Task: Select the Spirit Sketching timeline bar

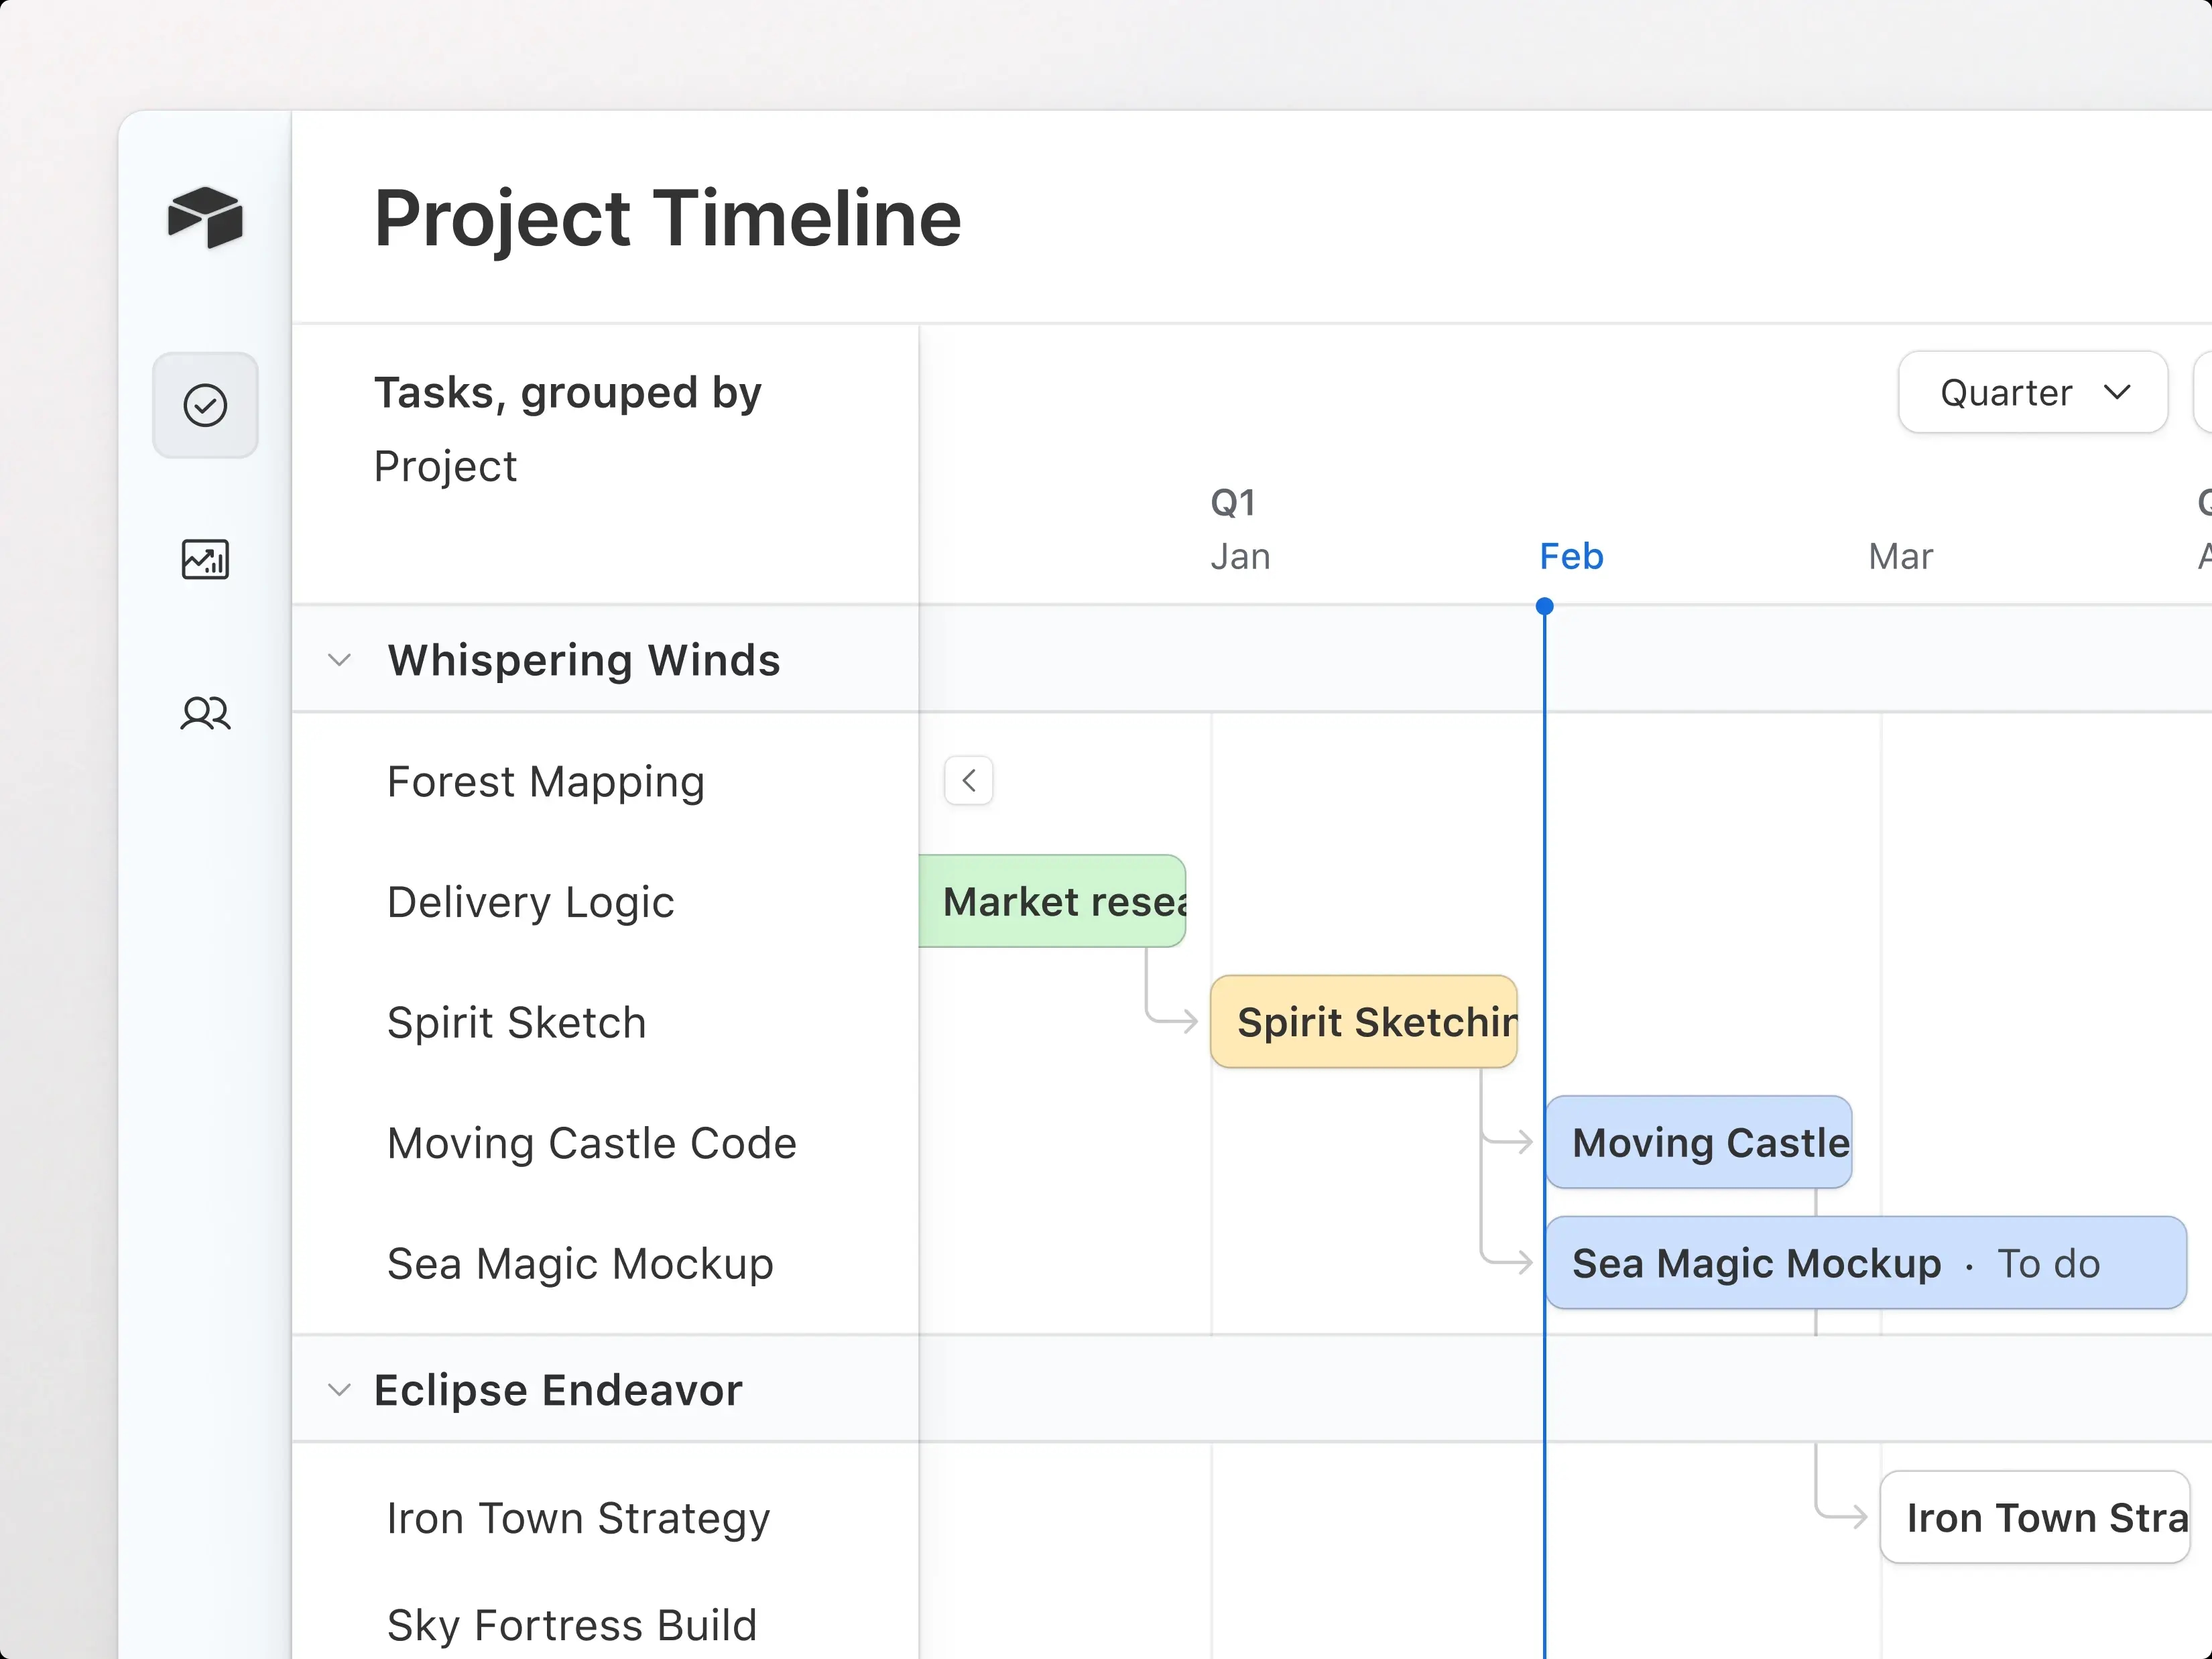Action: (x=1363, y=1022)
